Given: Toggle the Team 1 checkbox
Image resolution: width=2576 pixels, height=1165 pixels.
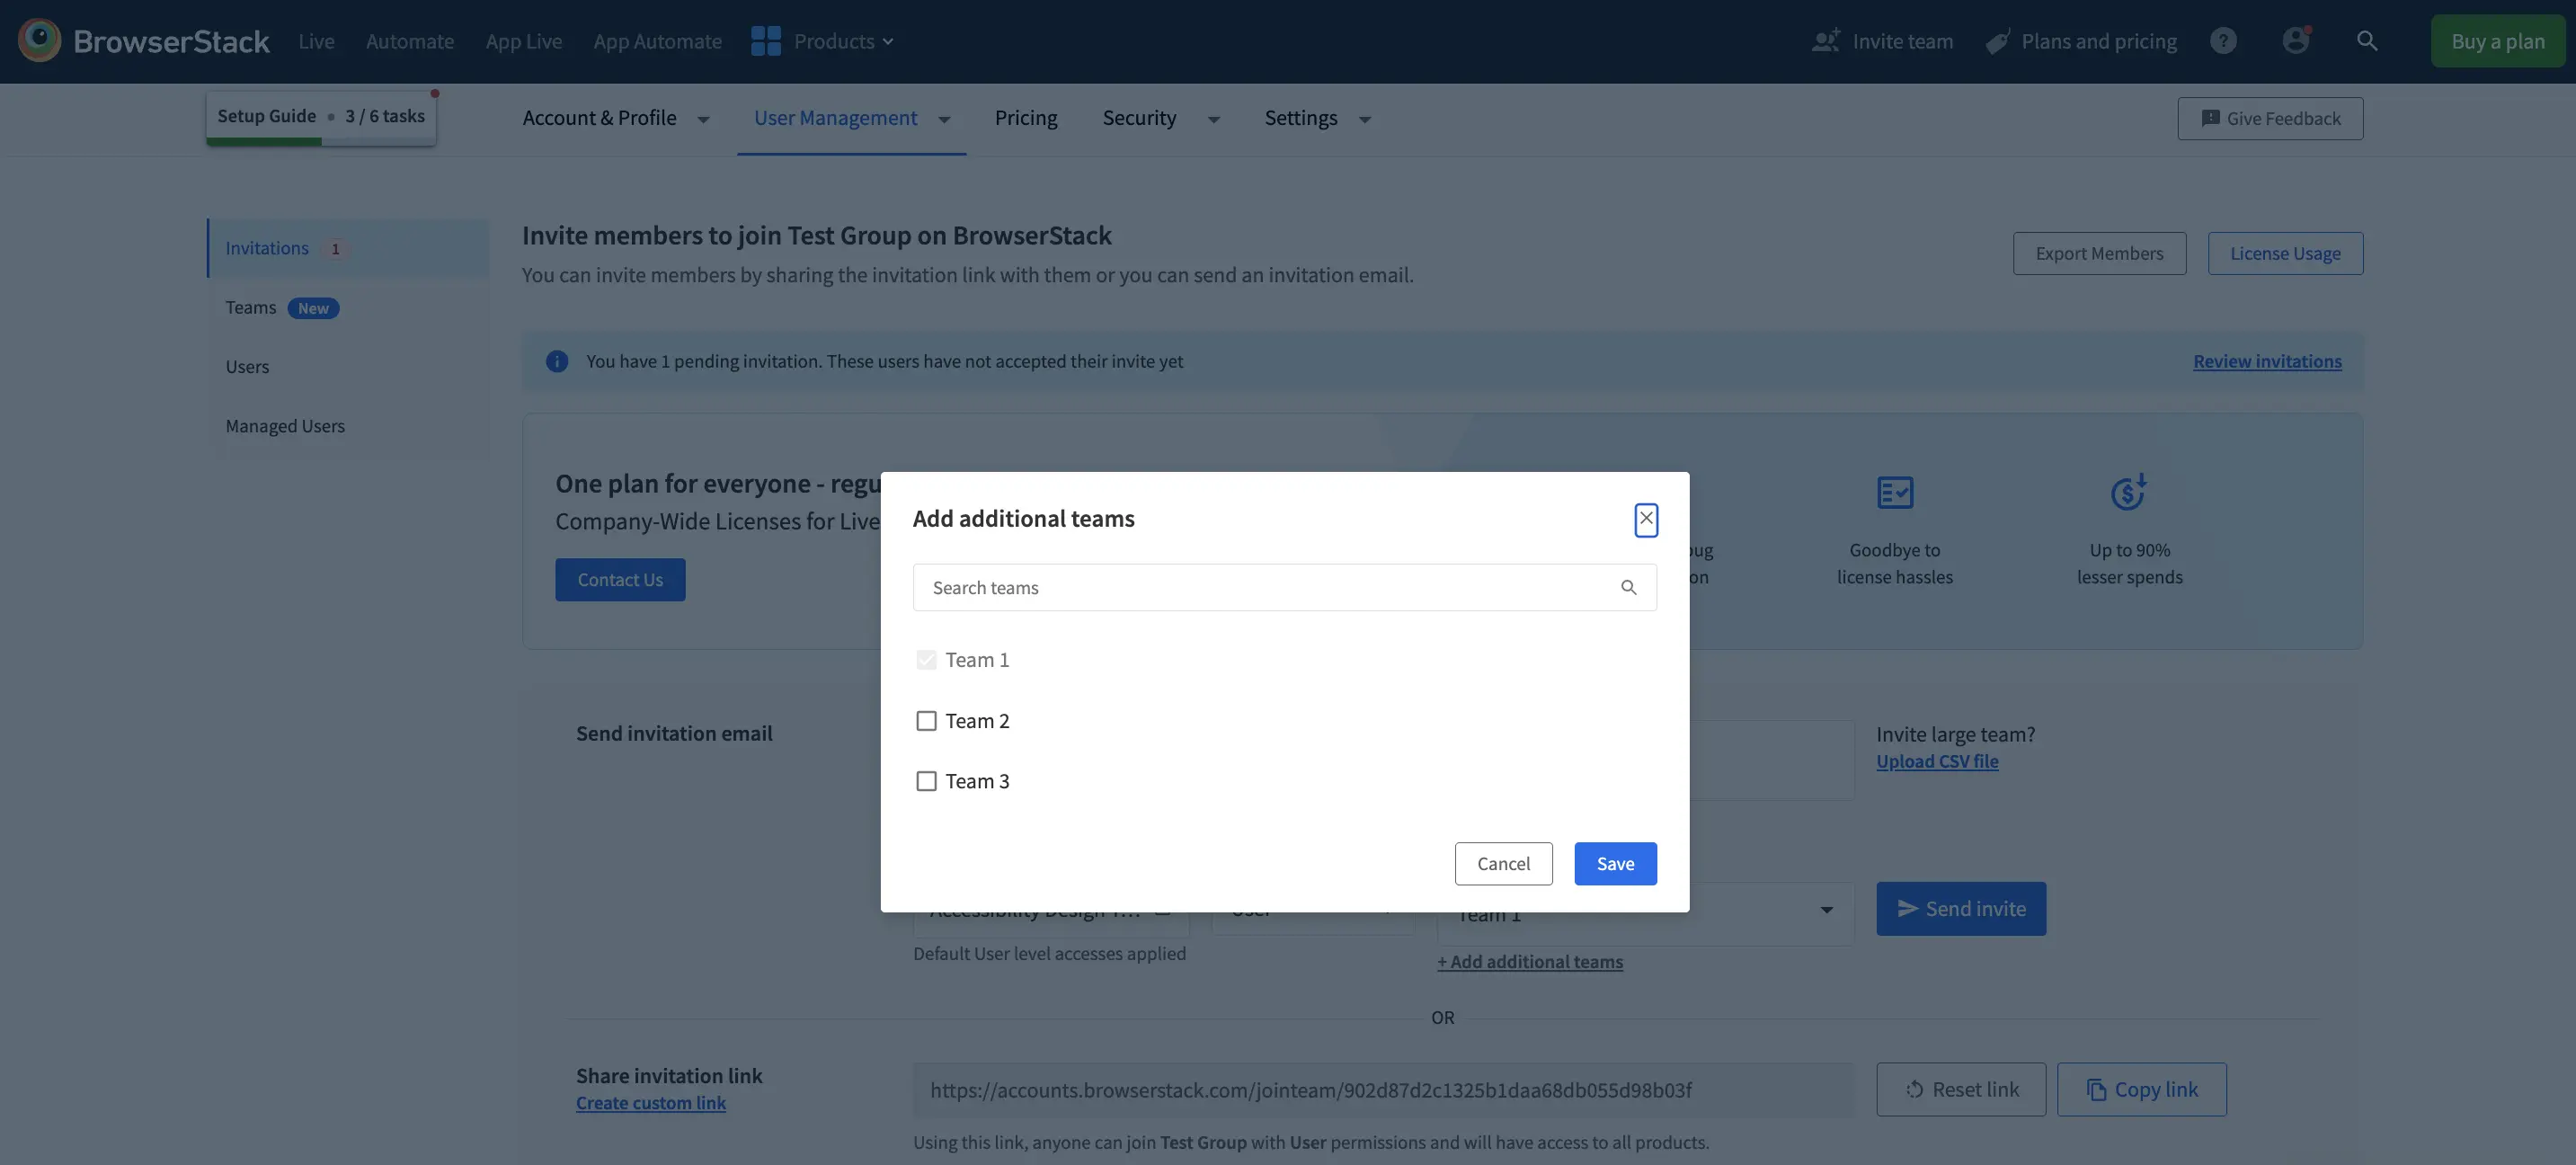Looking at the screenshot, I should [926, 660].
